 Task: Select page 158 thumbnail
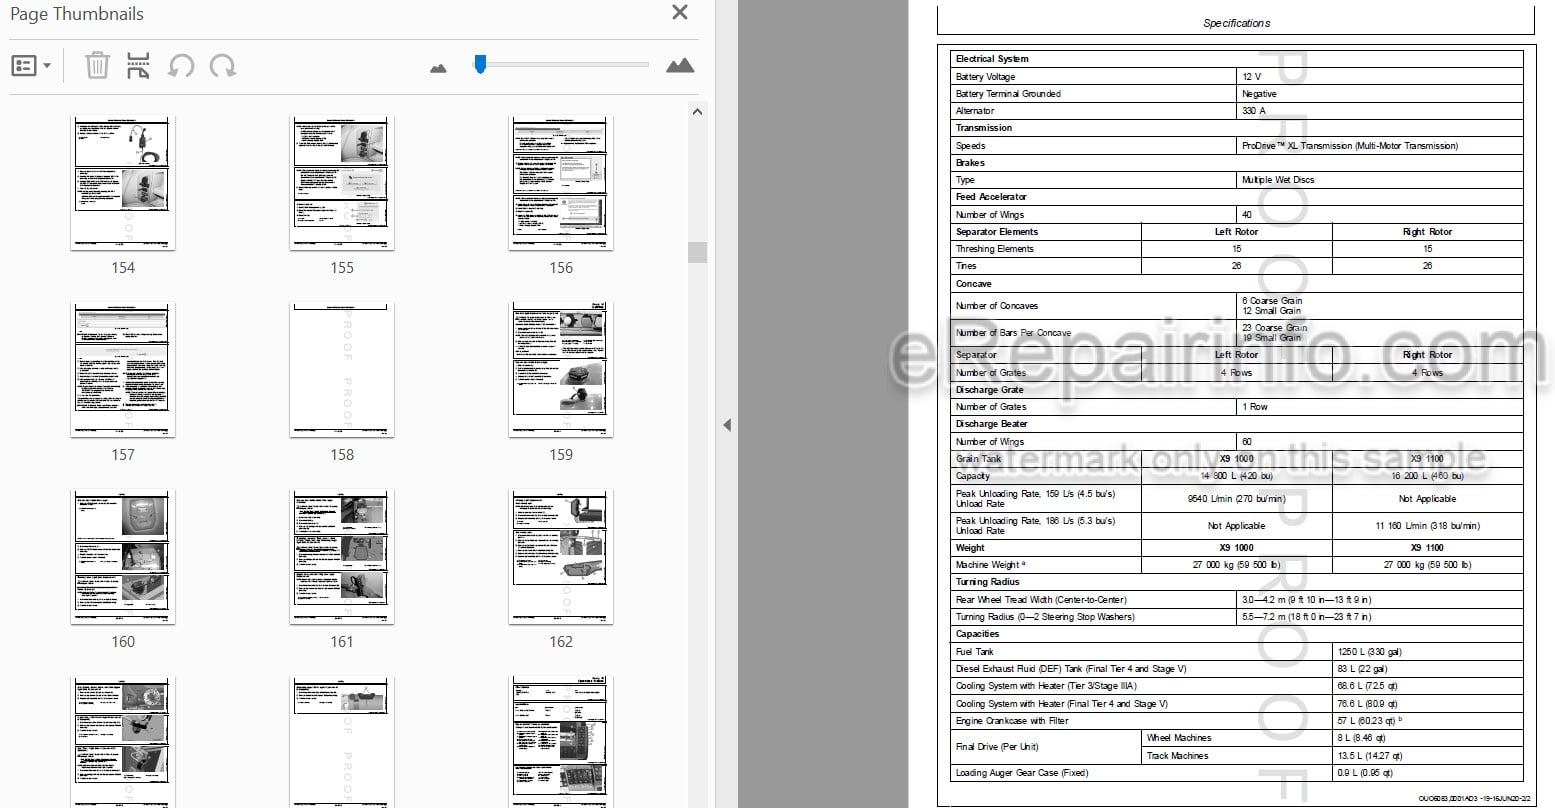coord(342,370)
